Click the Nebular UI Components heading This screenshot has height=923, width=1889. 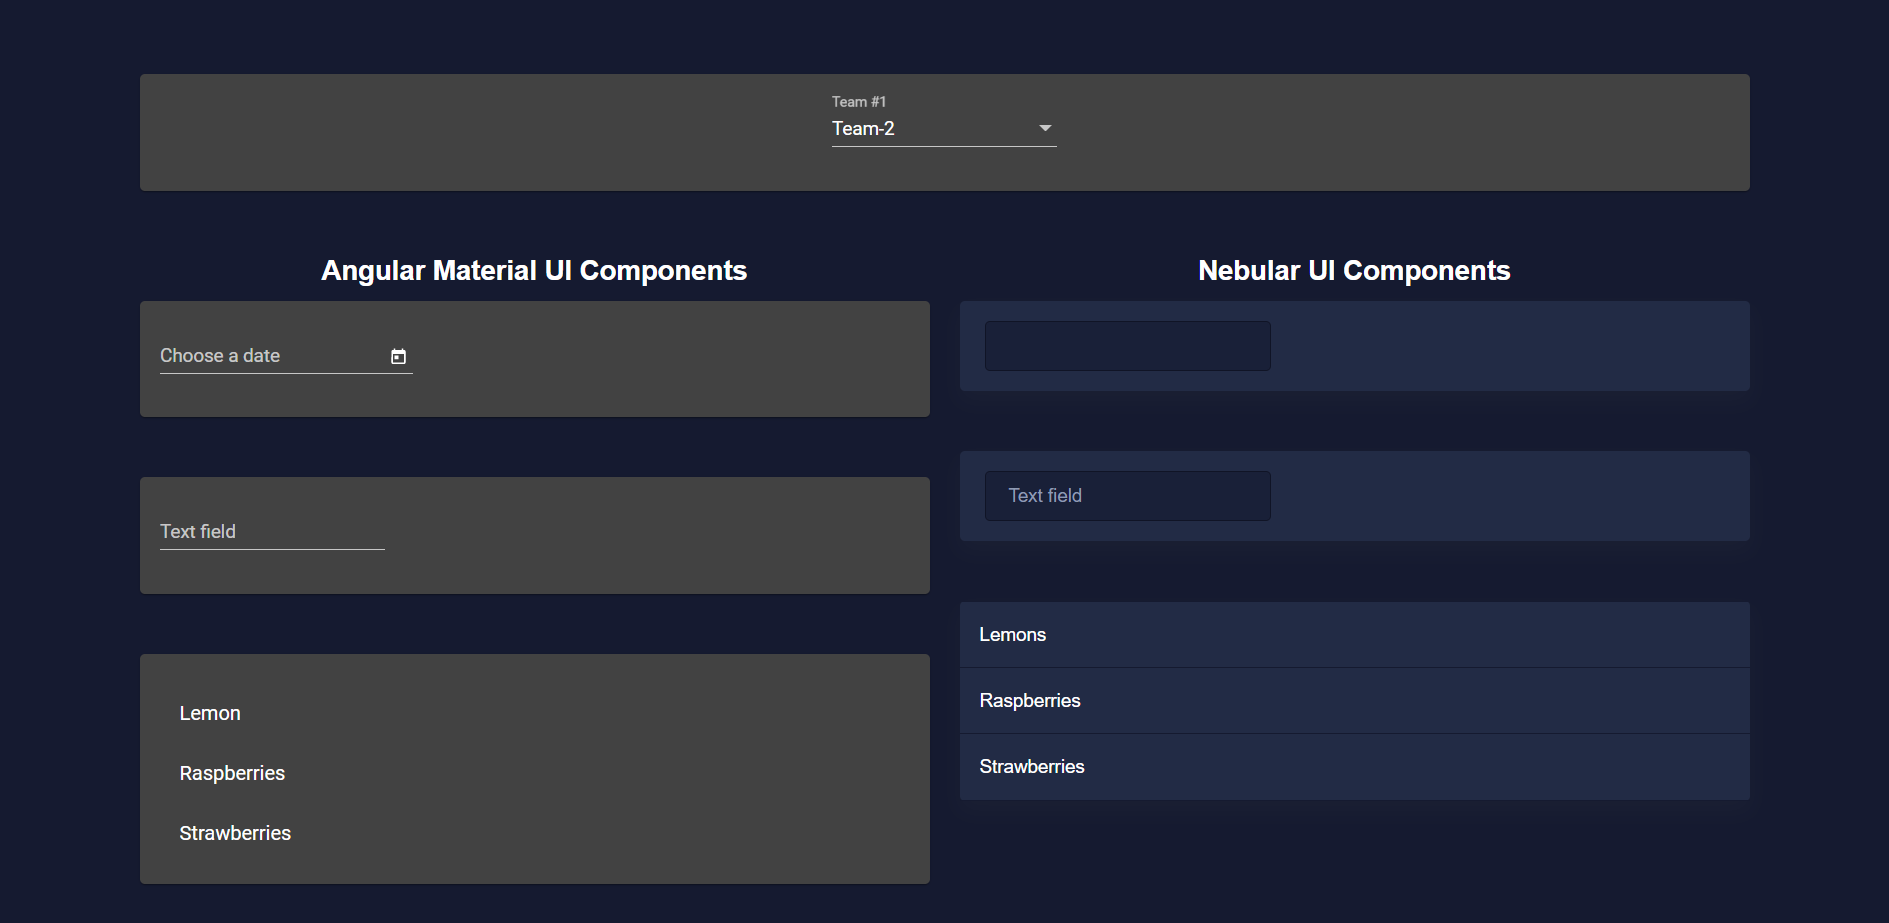click(1354, 270)
